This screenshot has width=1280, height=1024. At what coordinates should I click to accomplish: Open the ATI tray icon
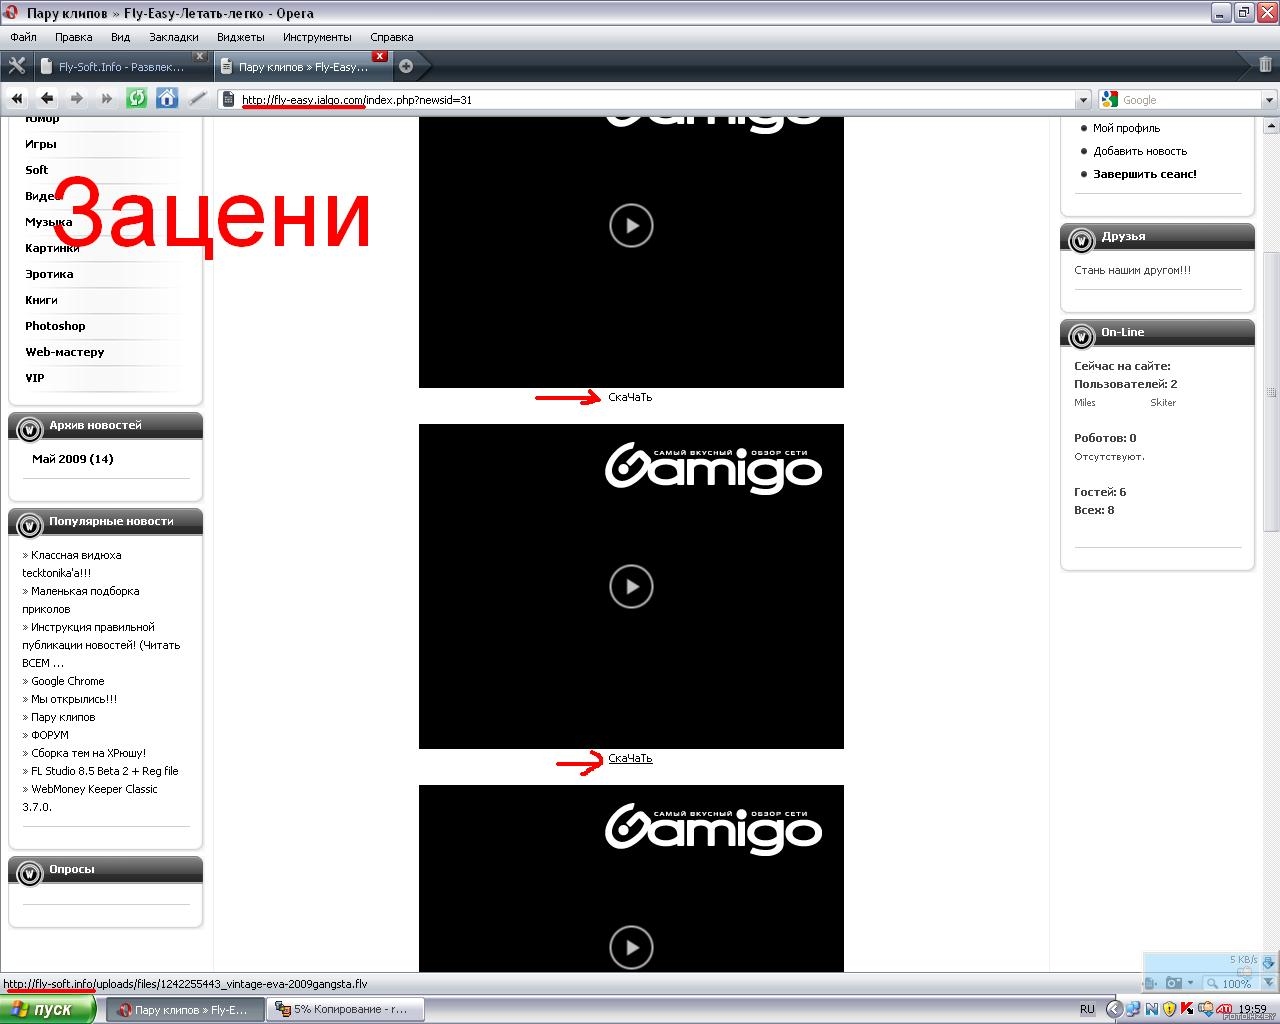tap(1223, 1009)
